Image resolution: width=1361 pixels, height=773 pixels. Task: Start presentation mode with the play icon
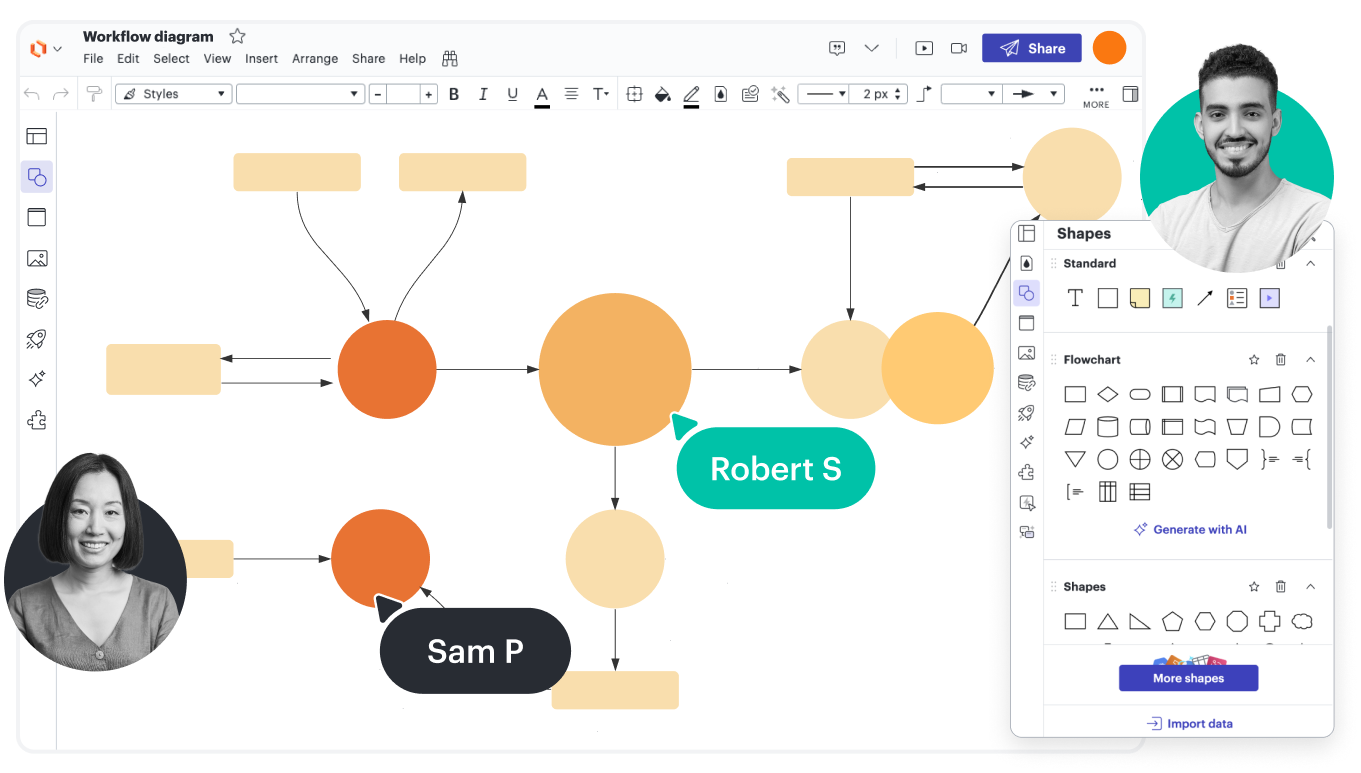pyautogui.click(x=924, y=48)
